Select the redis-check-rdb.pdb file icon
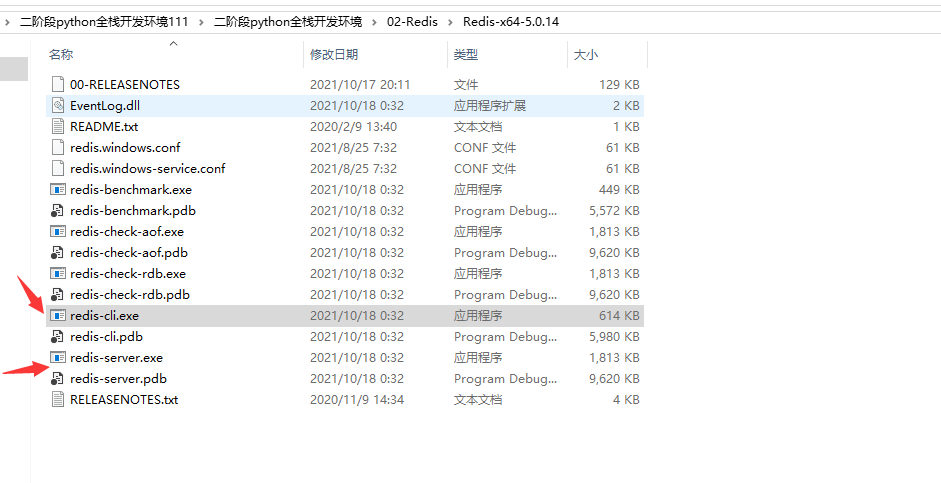The image size is (941, 483). click(58, 295)
